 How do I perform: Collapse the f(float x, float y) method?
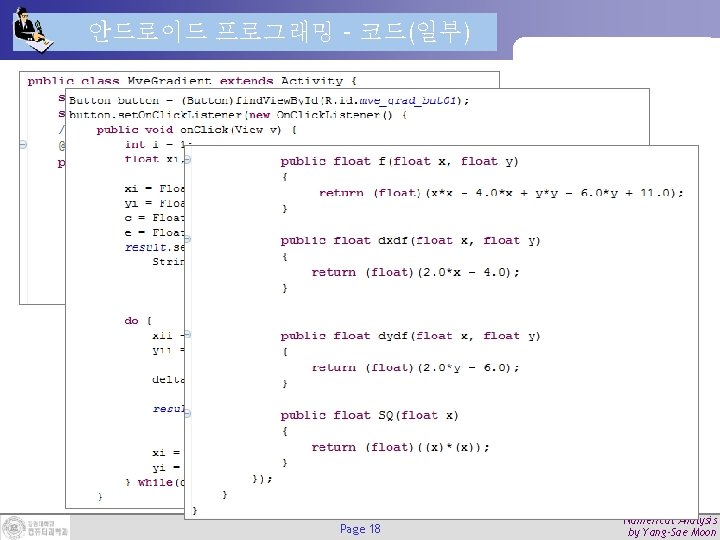187,159
